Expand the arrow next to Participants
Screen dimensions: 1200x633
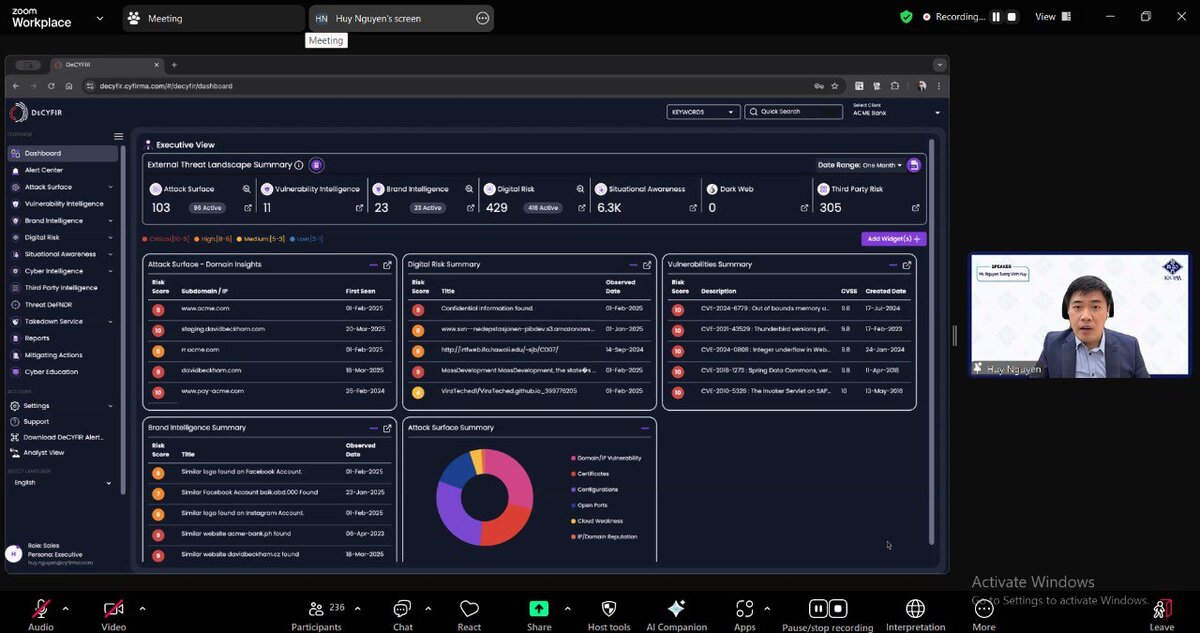tap(357, 608)
